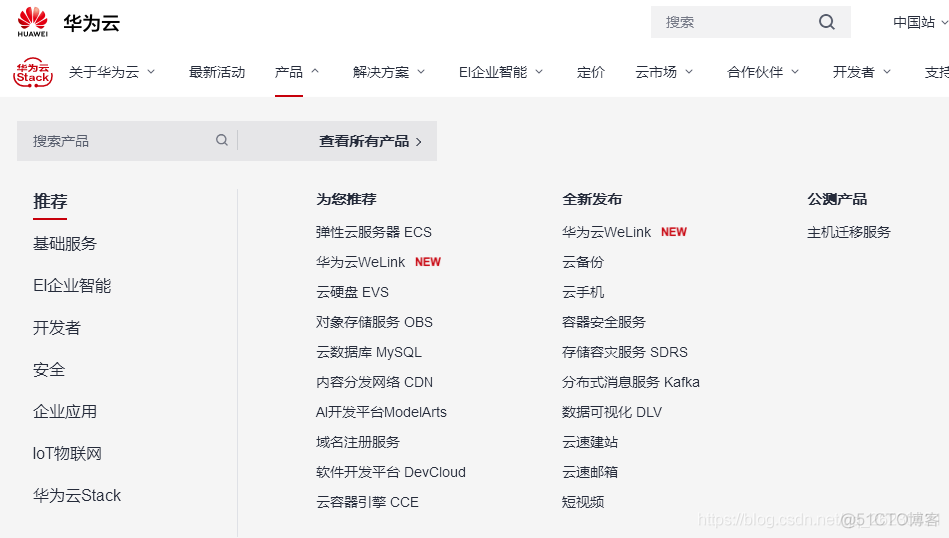Image resolution: width=949 pixels, height=538 pixels.
Task: Select the IoT物联网 category
Action: click(x=67, y=454)
